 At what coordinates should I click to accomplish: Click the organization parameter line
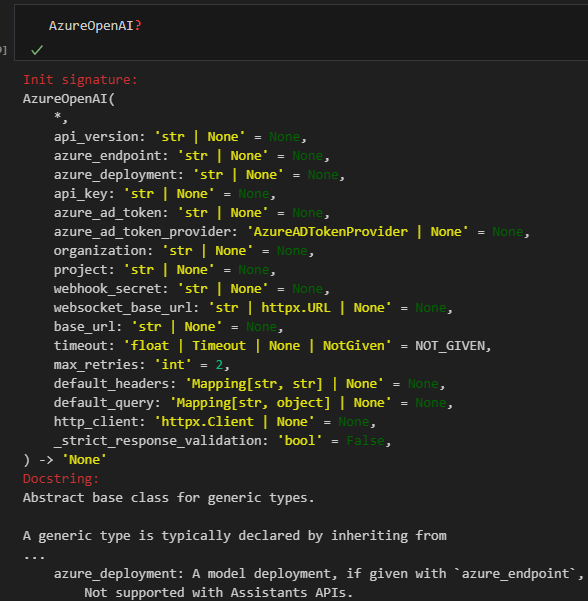pyautogui.click(x=184, y=251)
